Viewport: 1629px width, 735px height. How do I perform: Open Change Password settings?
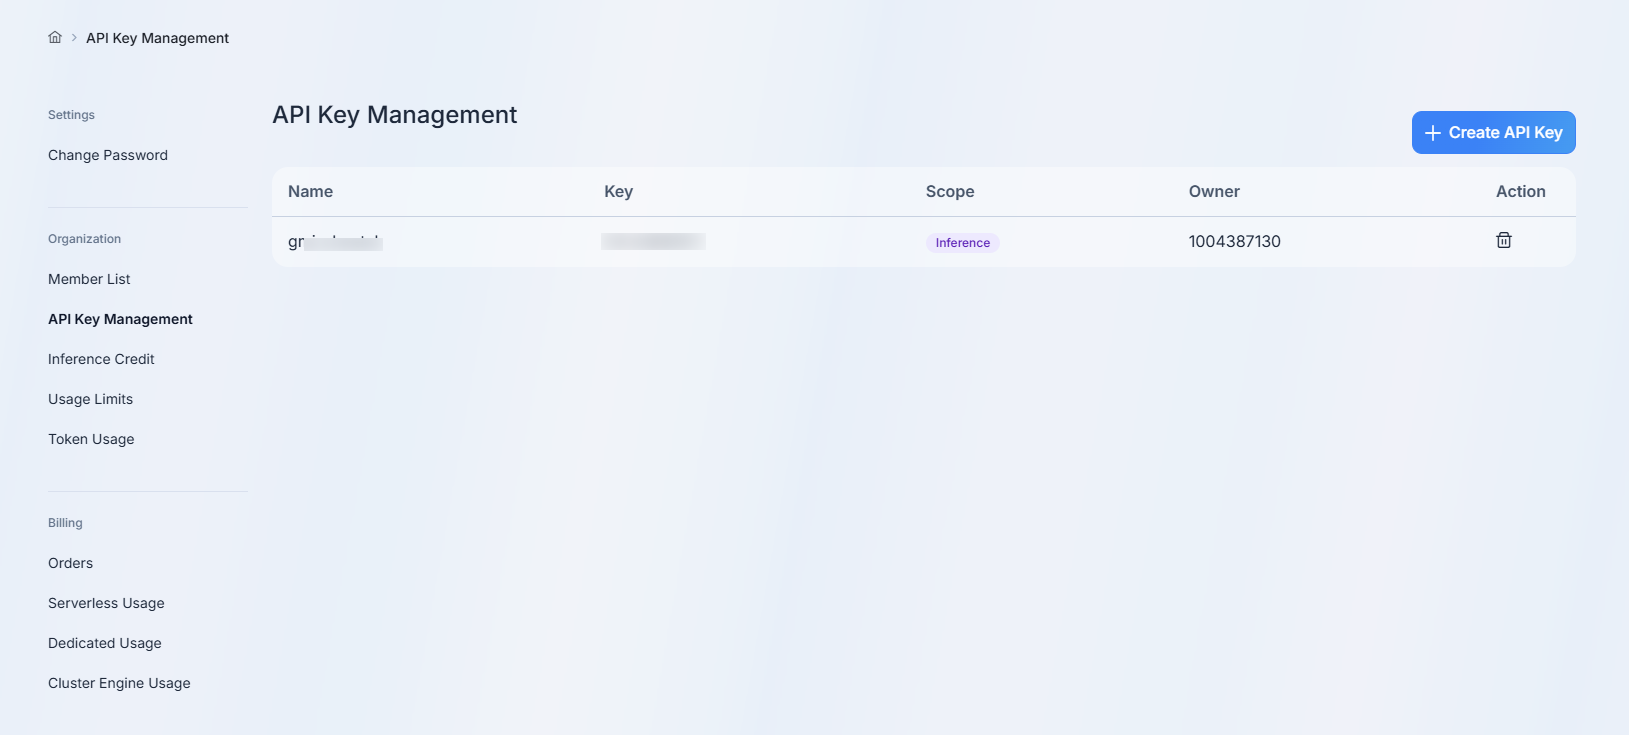click(x=108, y=155)
